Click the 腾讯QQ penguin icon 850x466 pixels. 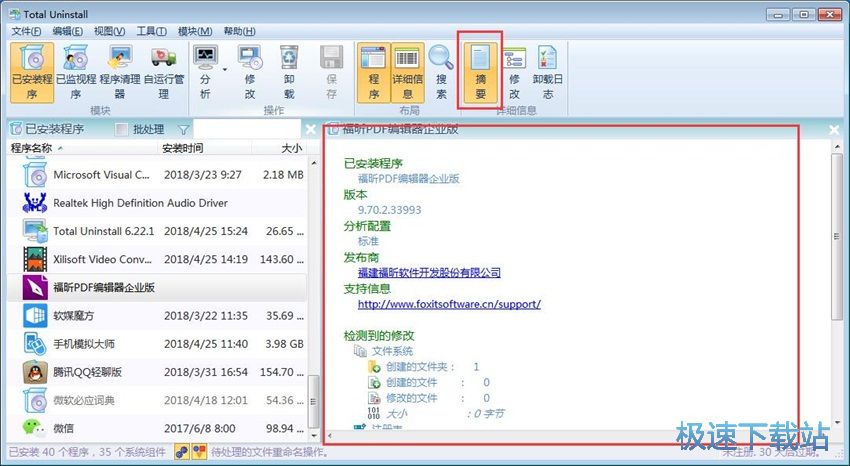click(x=35, y=372)
